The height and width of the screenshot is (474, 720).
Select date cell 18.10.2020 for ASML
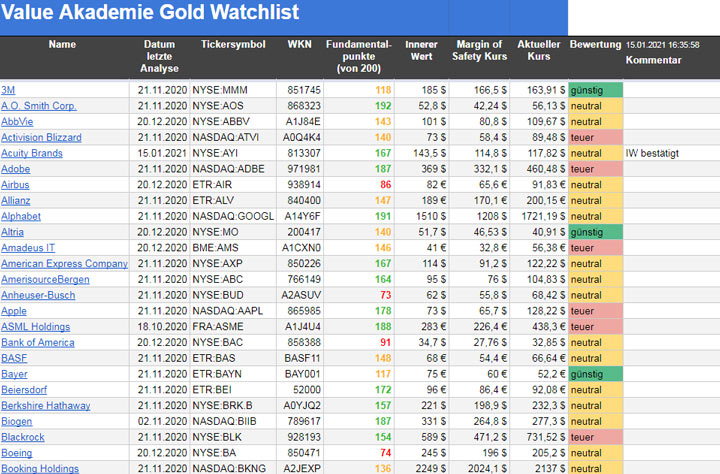pos(160,327)
